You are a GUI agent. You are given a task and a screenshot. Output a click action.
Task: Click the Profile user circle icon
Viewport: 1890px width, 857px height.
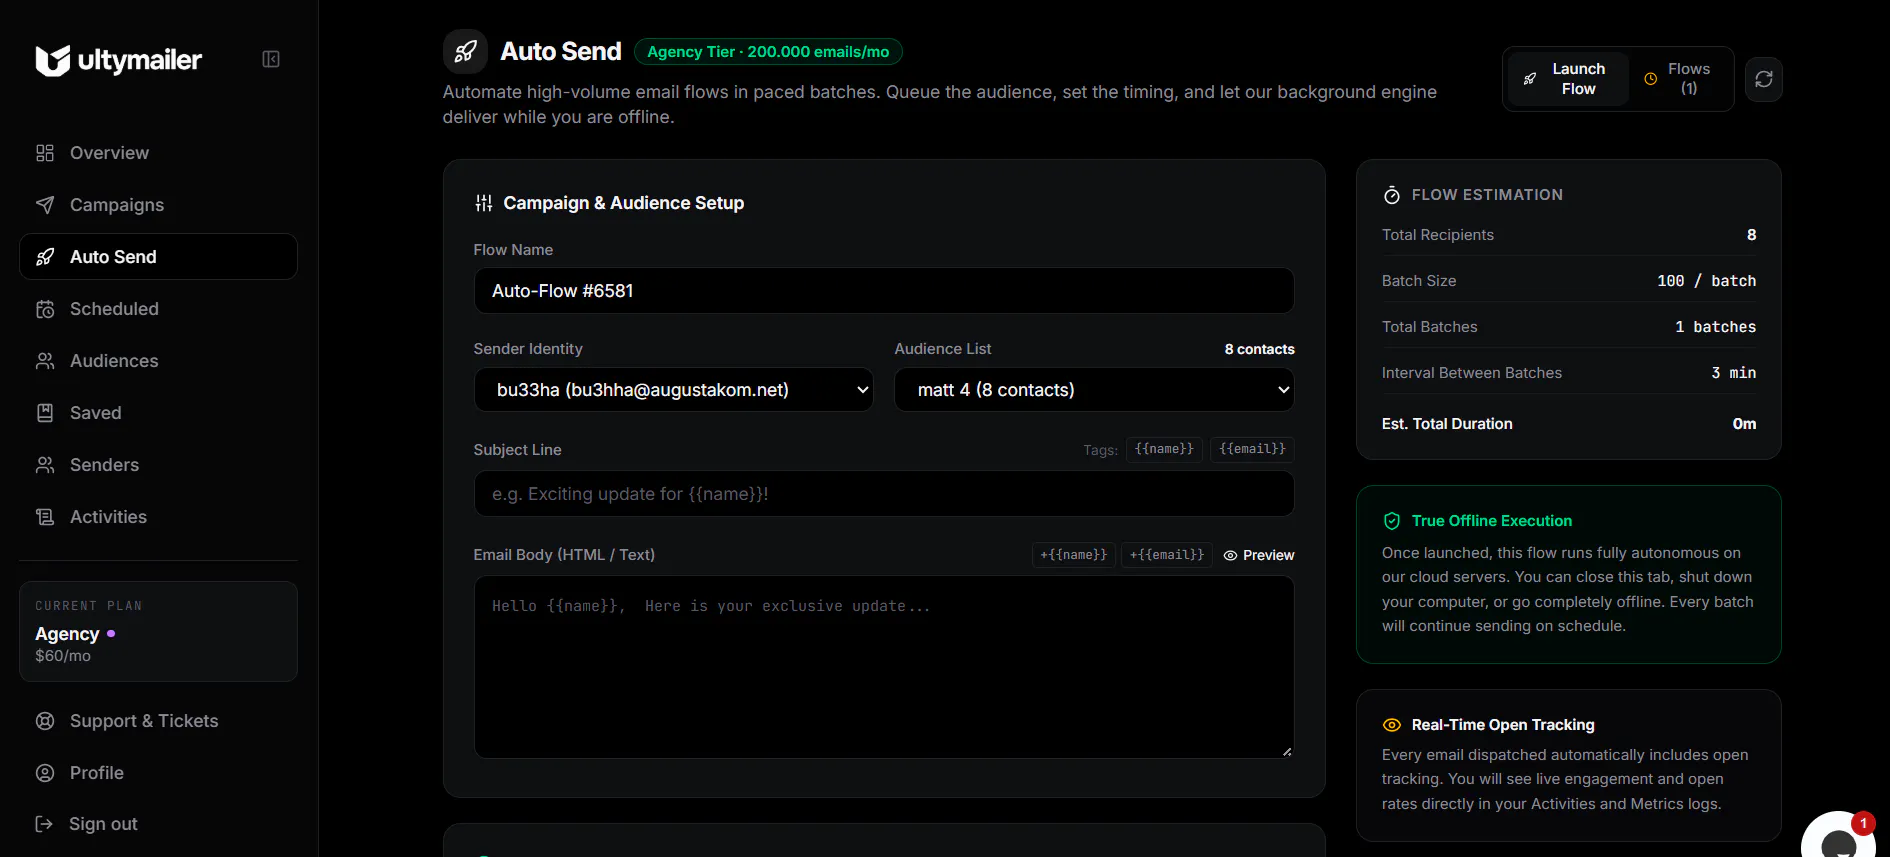point(45,773)
